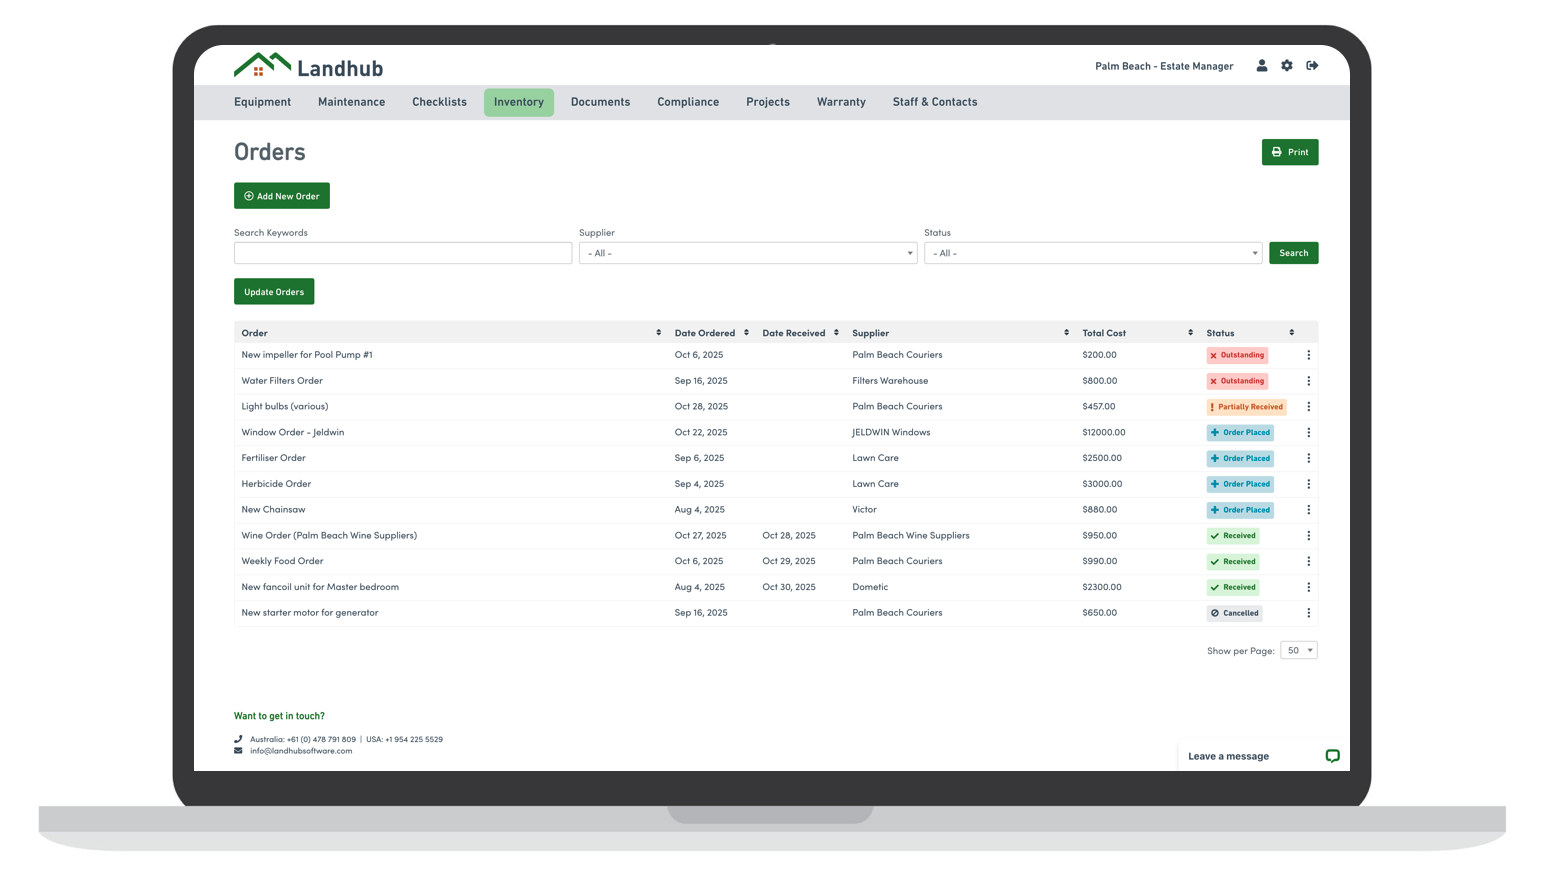1546x880 pixels.
Task: Click the logout icon in header
Action: pos(1312,66)
